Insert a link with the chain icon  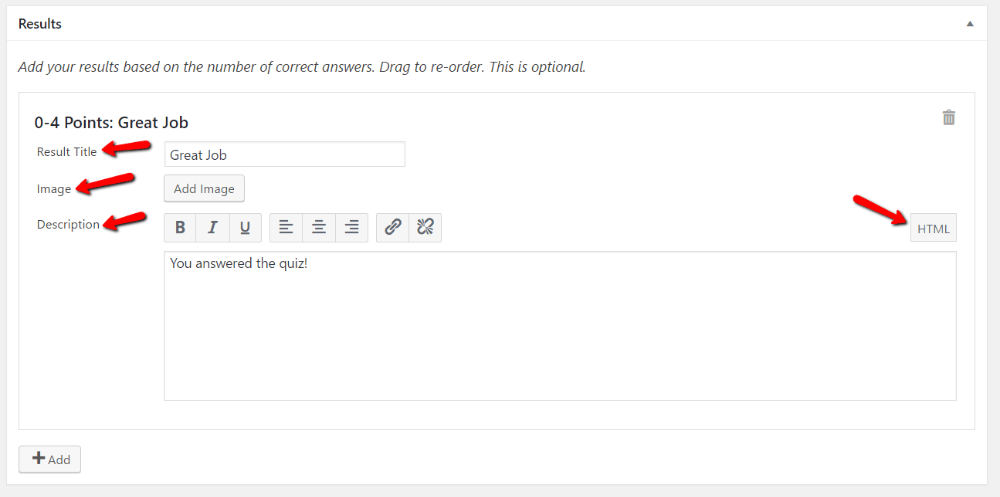pyautogui.click(x=393, y=228)
